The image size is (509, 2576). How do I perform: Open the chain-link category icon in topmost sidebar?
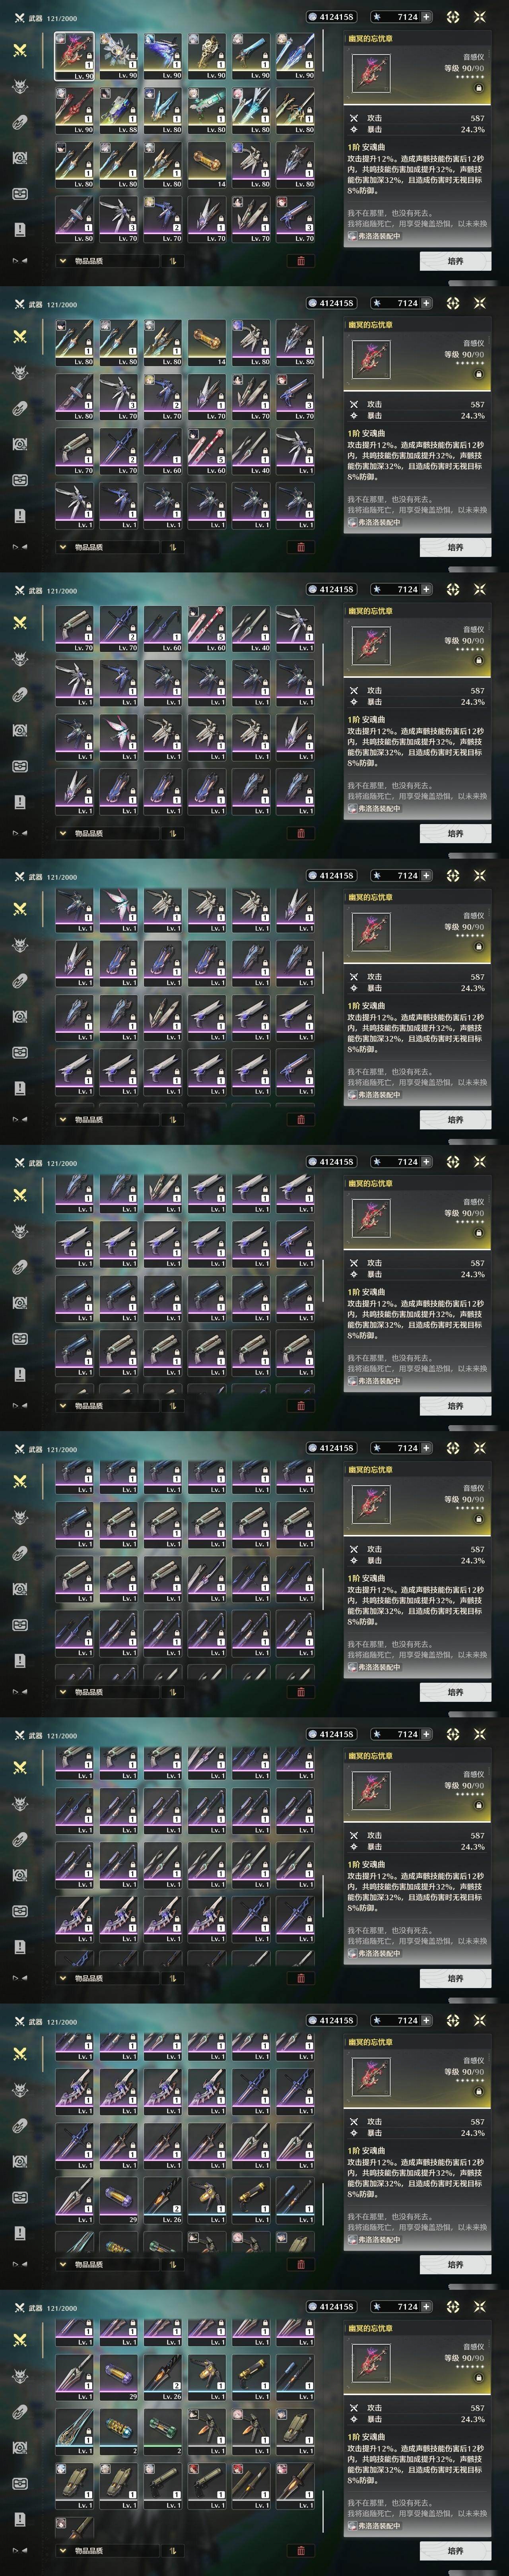coord(19,123)
